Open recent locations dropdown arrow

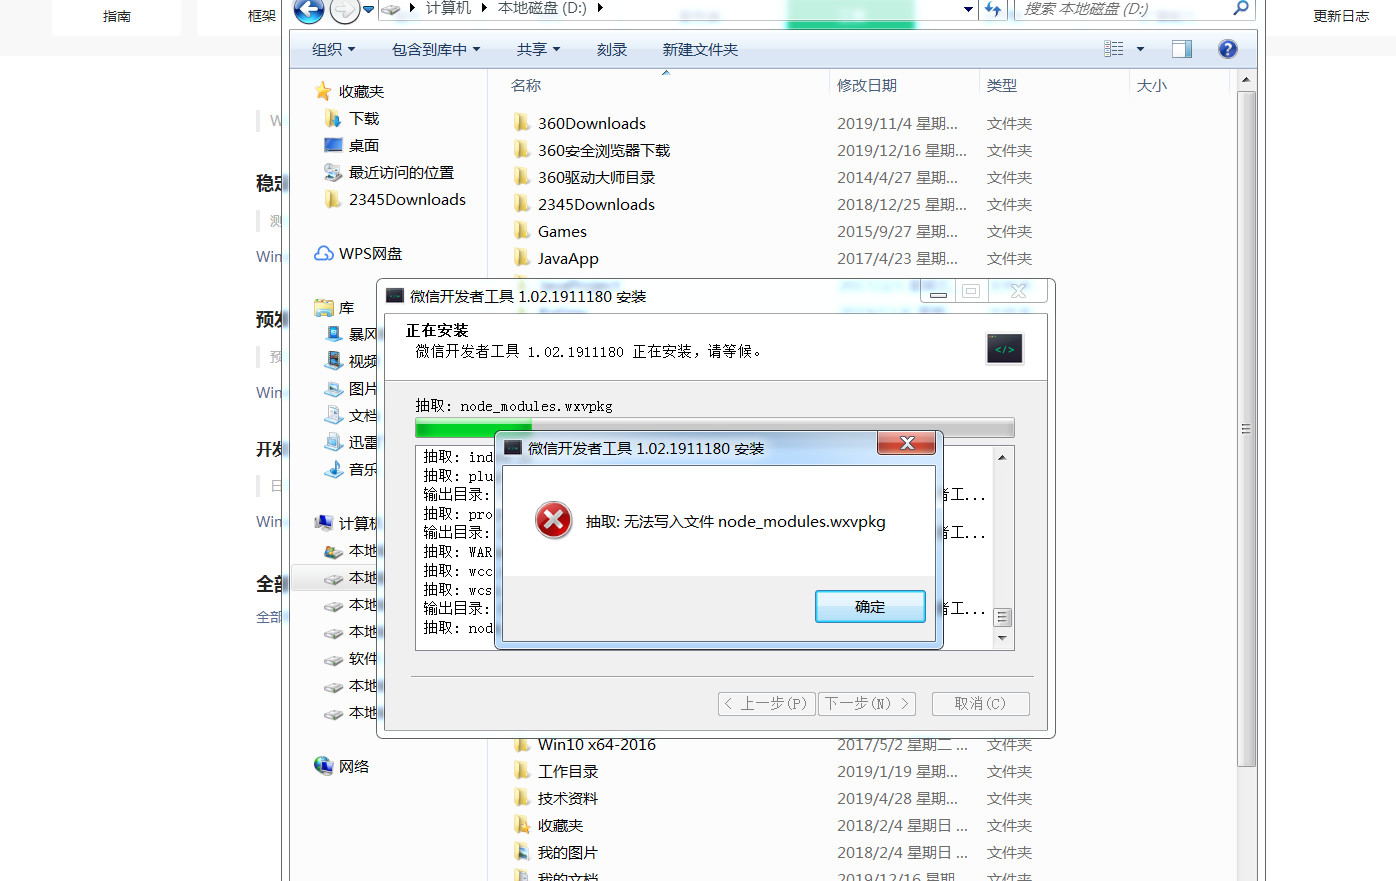point(368,9)
